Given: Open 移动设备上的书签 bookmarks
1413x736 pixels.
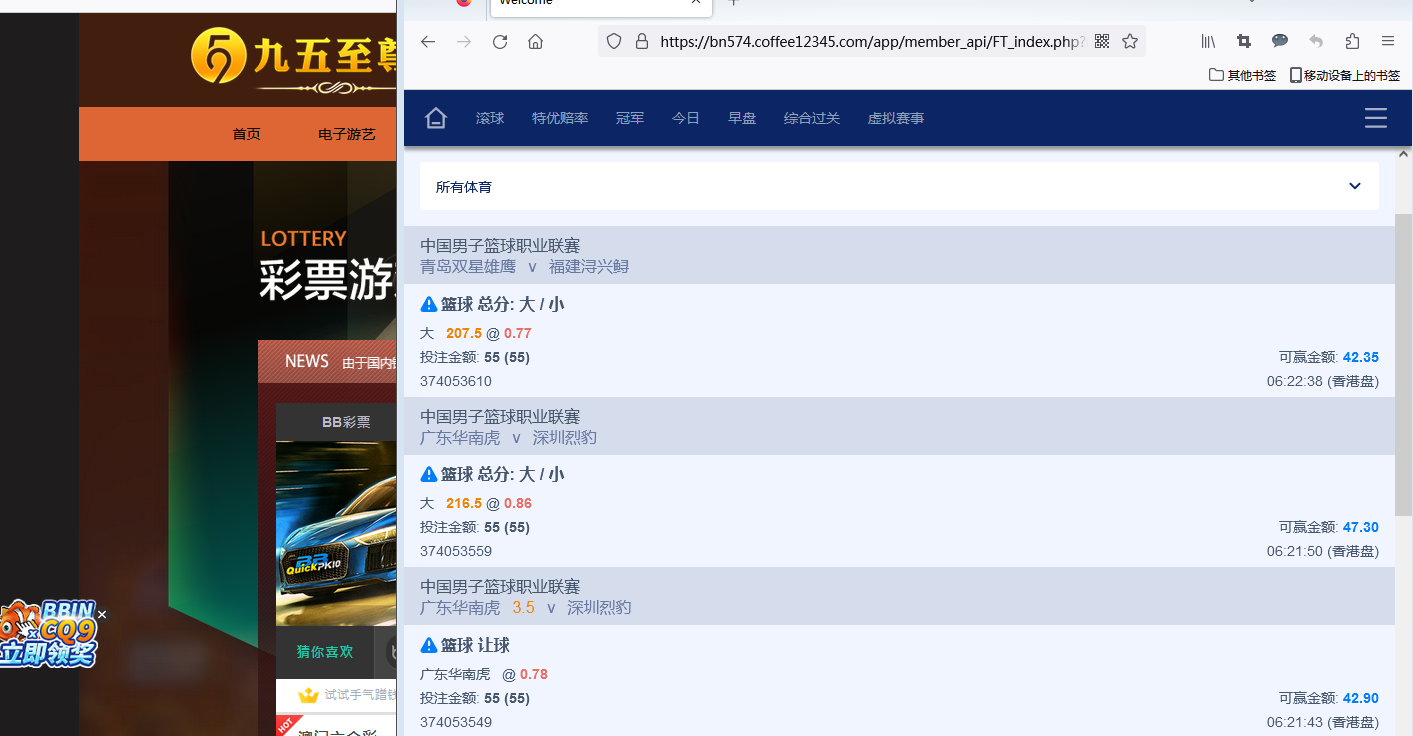Looking at the screenshot, I should click(x=1344, y=75).
